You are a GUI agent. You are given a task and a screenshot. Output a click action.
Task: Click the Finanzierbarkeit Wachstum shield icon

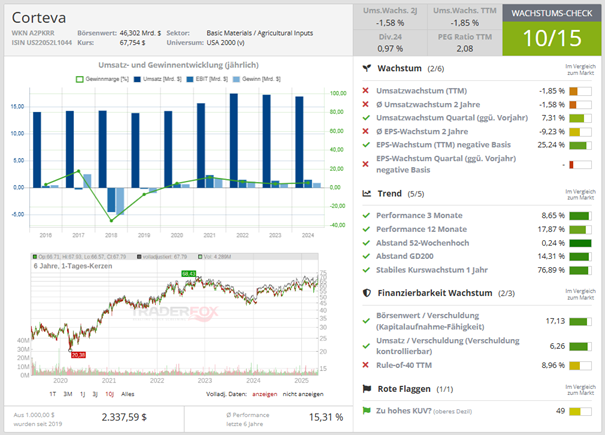click(x=367, y=293)
